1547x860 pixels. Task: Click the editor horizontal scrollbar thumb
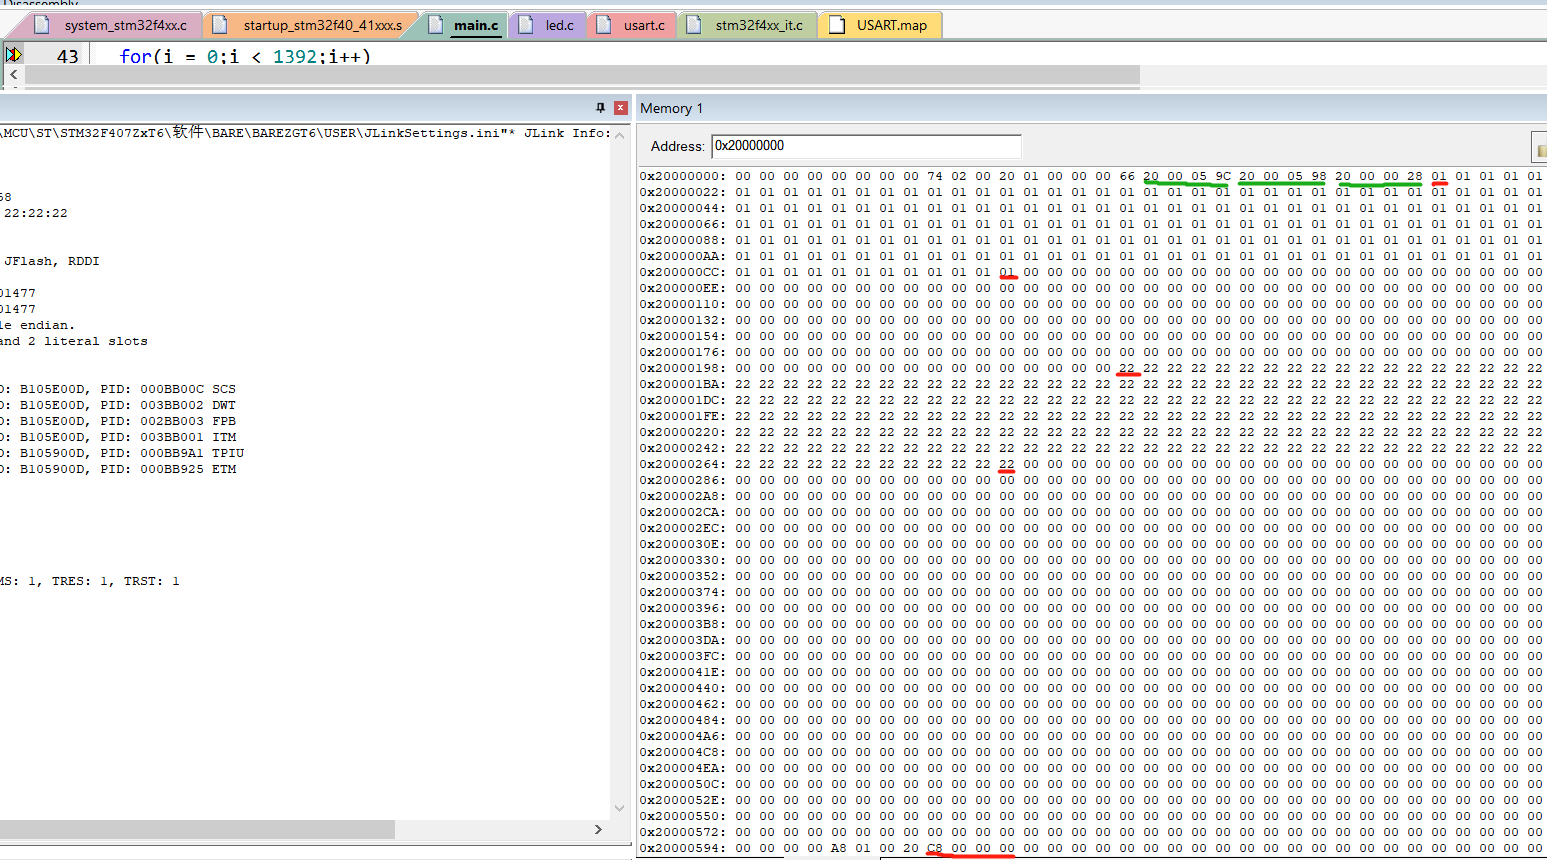pyautogui.click(x=582, y=75)
